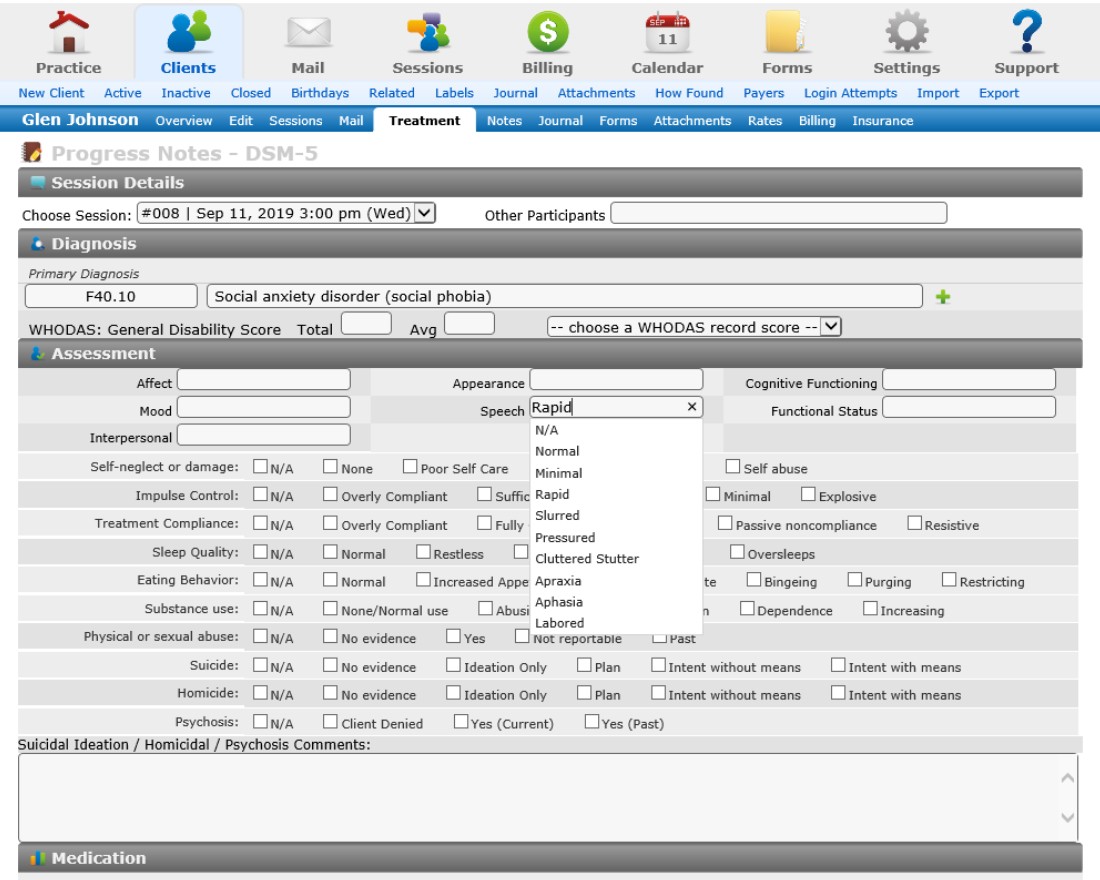
Task: Click the Functional Status input field
Action: (x=969, y=407)
